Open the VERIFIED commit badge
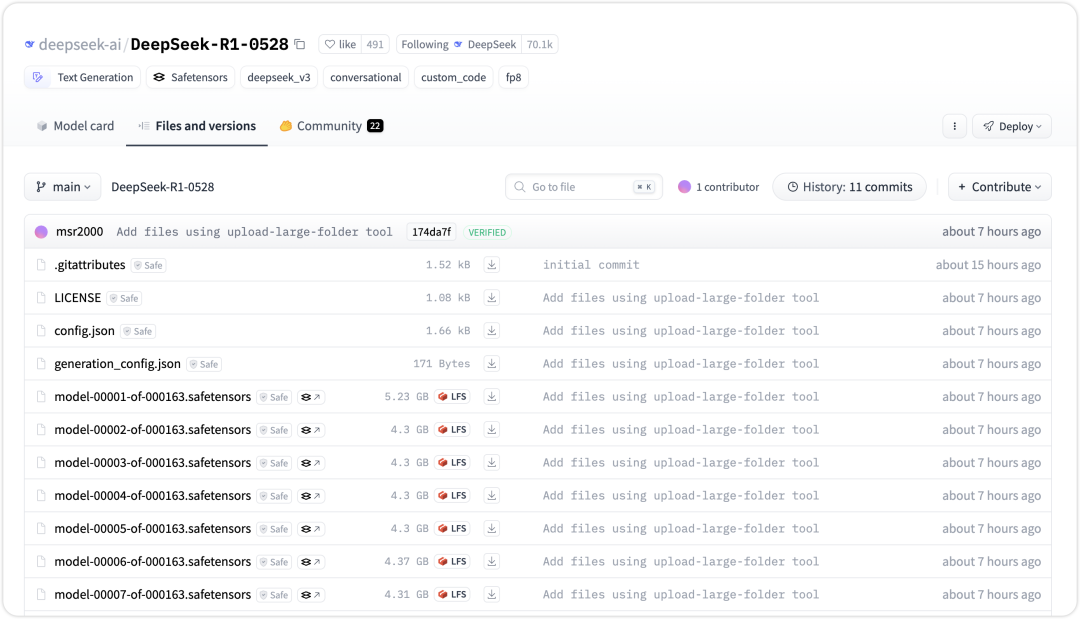The image size is (1080, 619). tap(487, 232)
